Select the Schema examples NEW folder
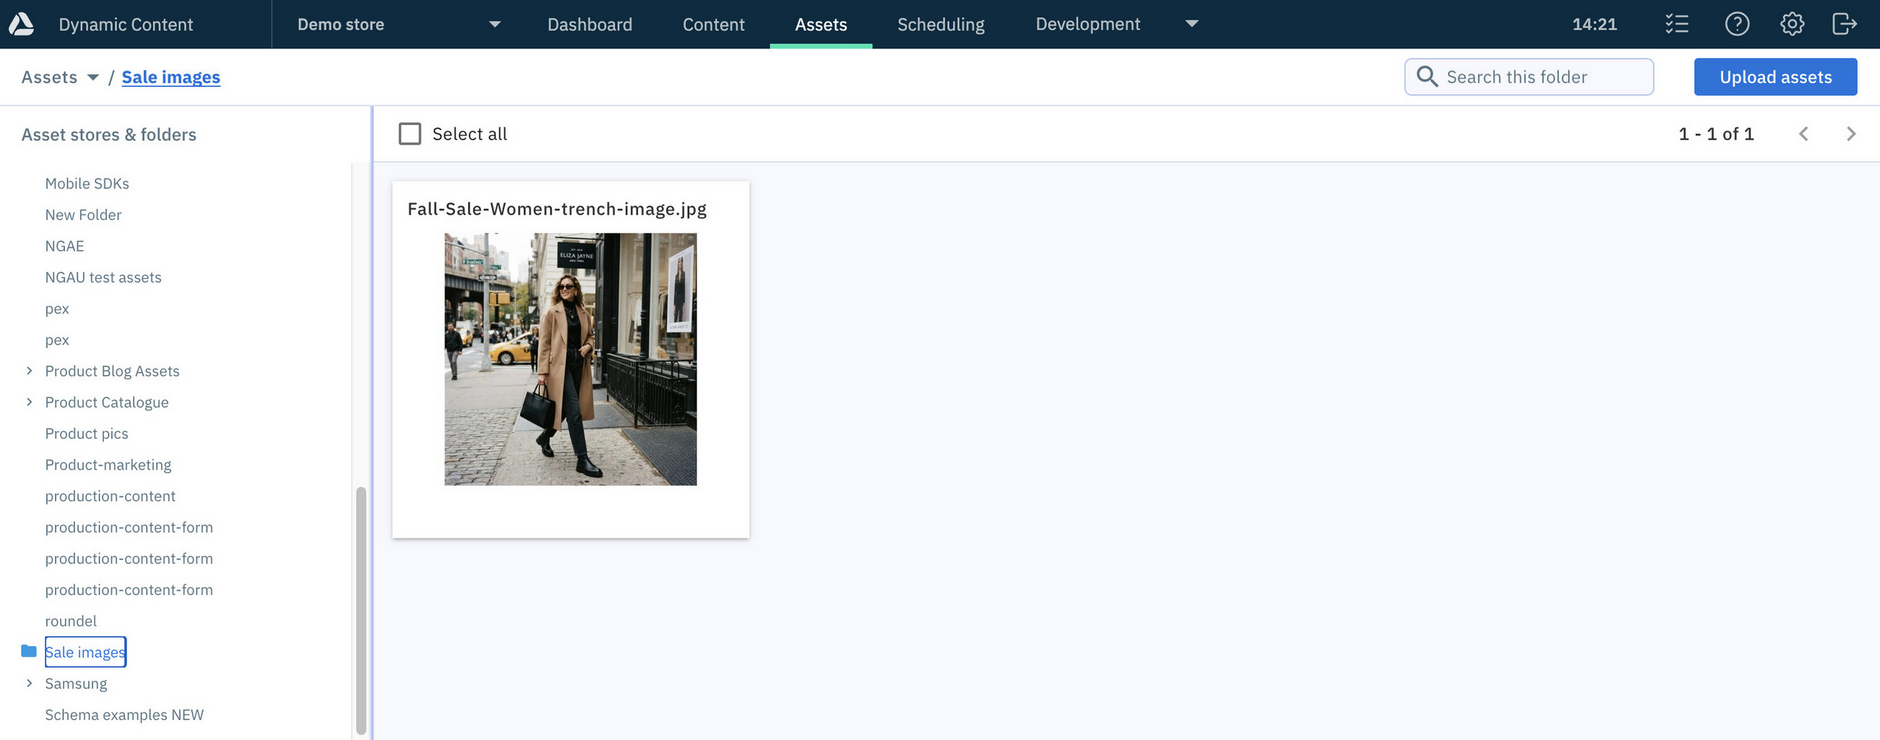Image resolution: width=1880 pixels, height=740 pixels. [124, 715]
